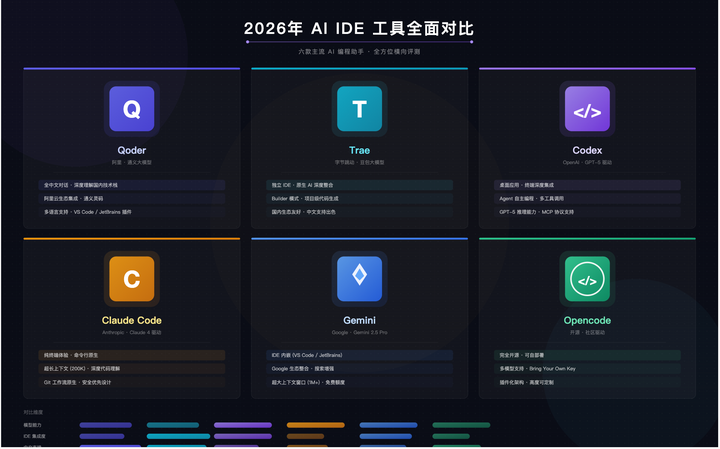Click Codex's '桌面应用' feature row
The height and width of the screenshot is (449, 720).
587,185
